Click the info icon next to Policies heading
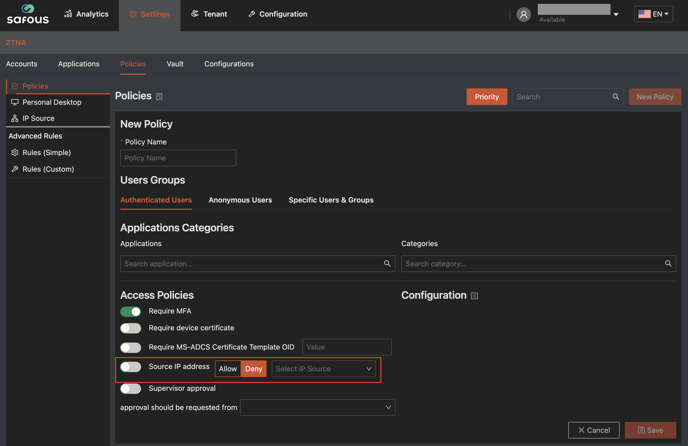Viewport: 688px width, 446px height. pyautogui.click(x=159, y=97)
